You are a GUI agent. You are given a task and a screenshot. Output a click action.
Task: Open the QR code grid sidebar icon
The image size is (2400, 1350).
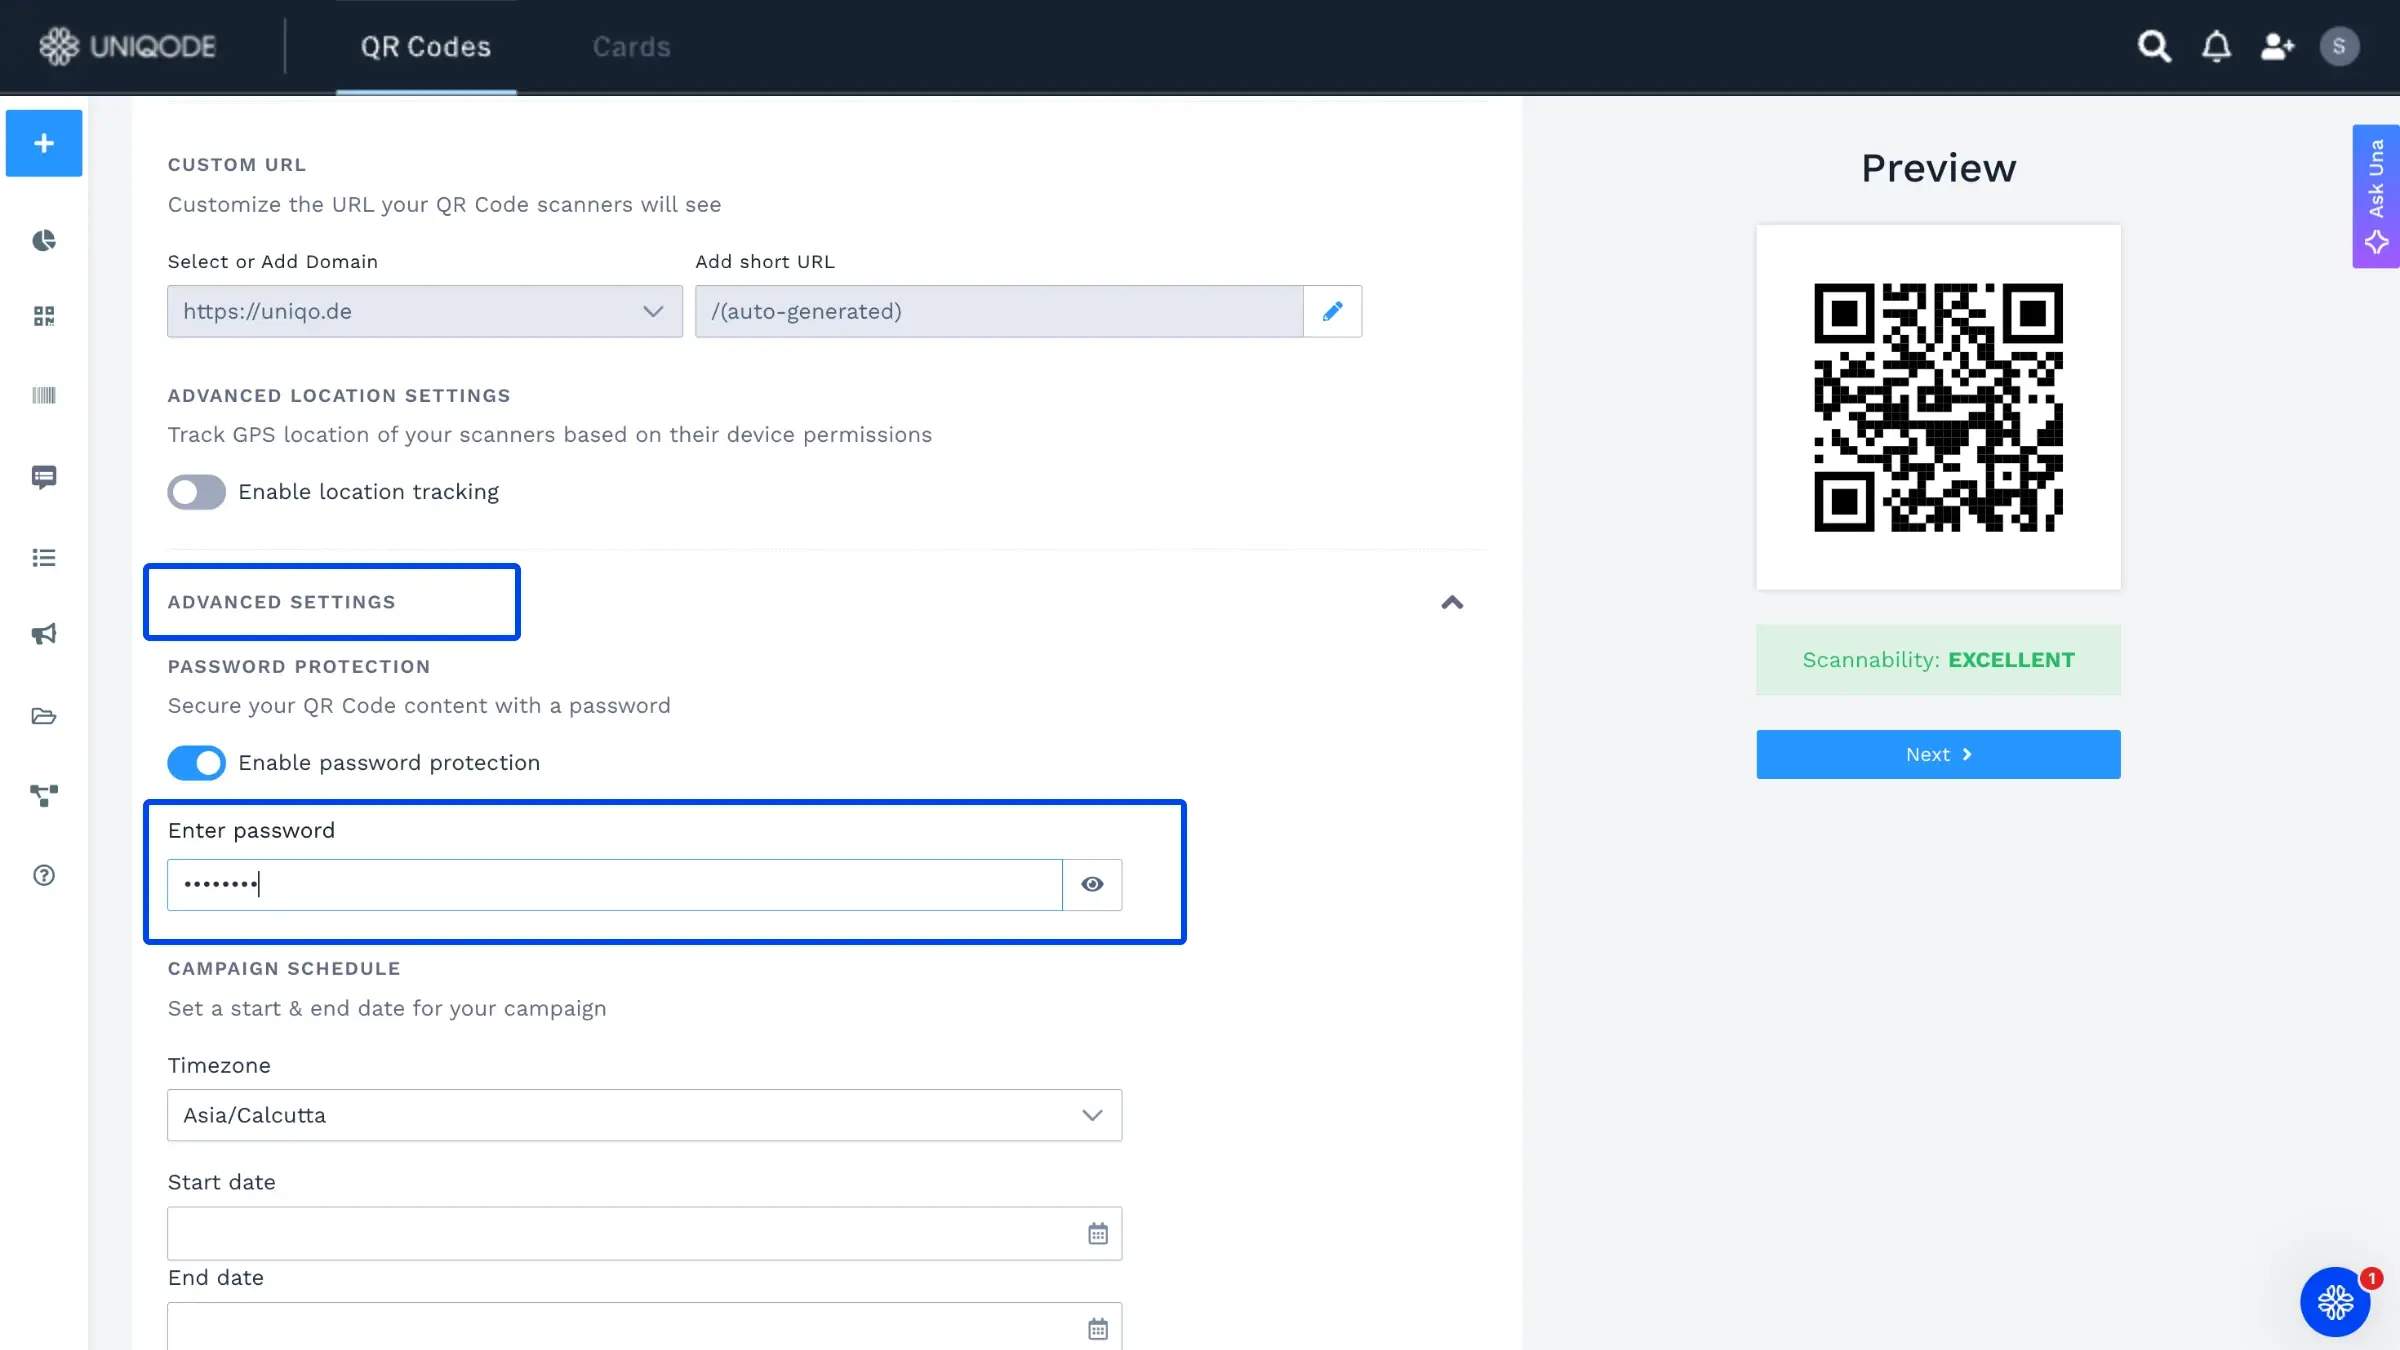(44, 317)
